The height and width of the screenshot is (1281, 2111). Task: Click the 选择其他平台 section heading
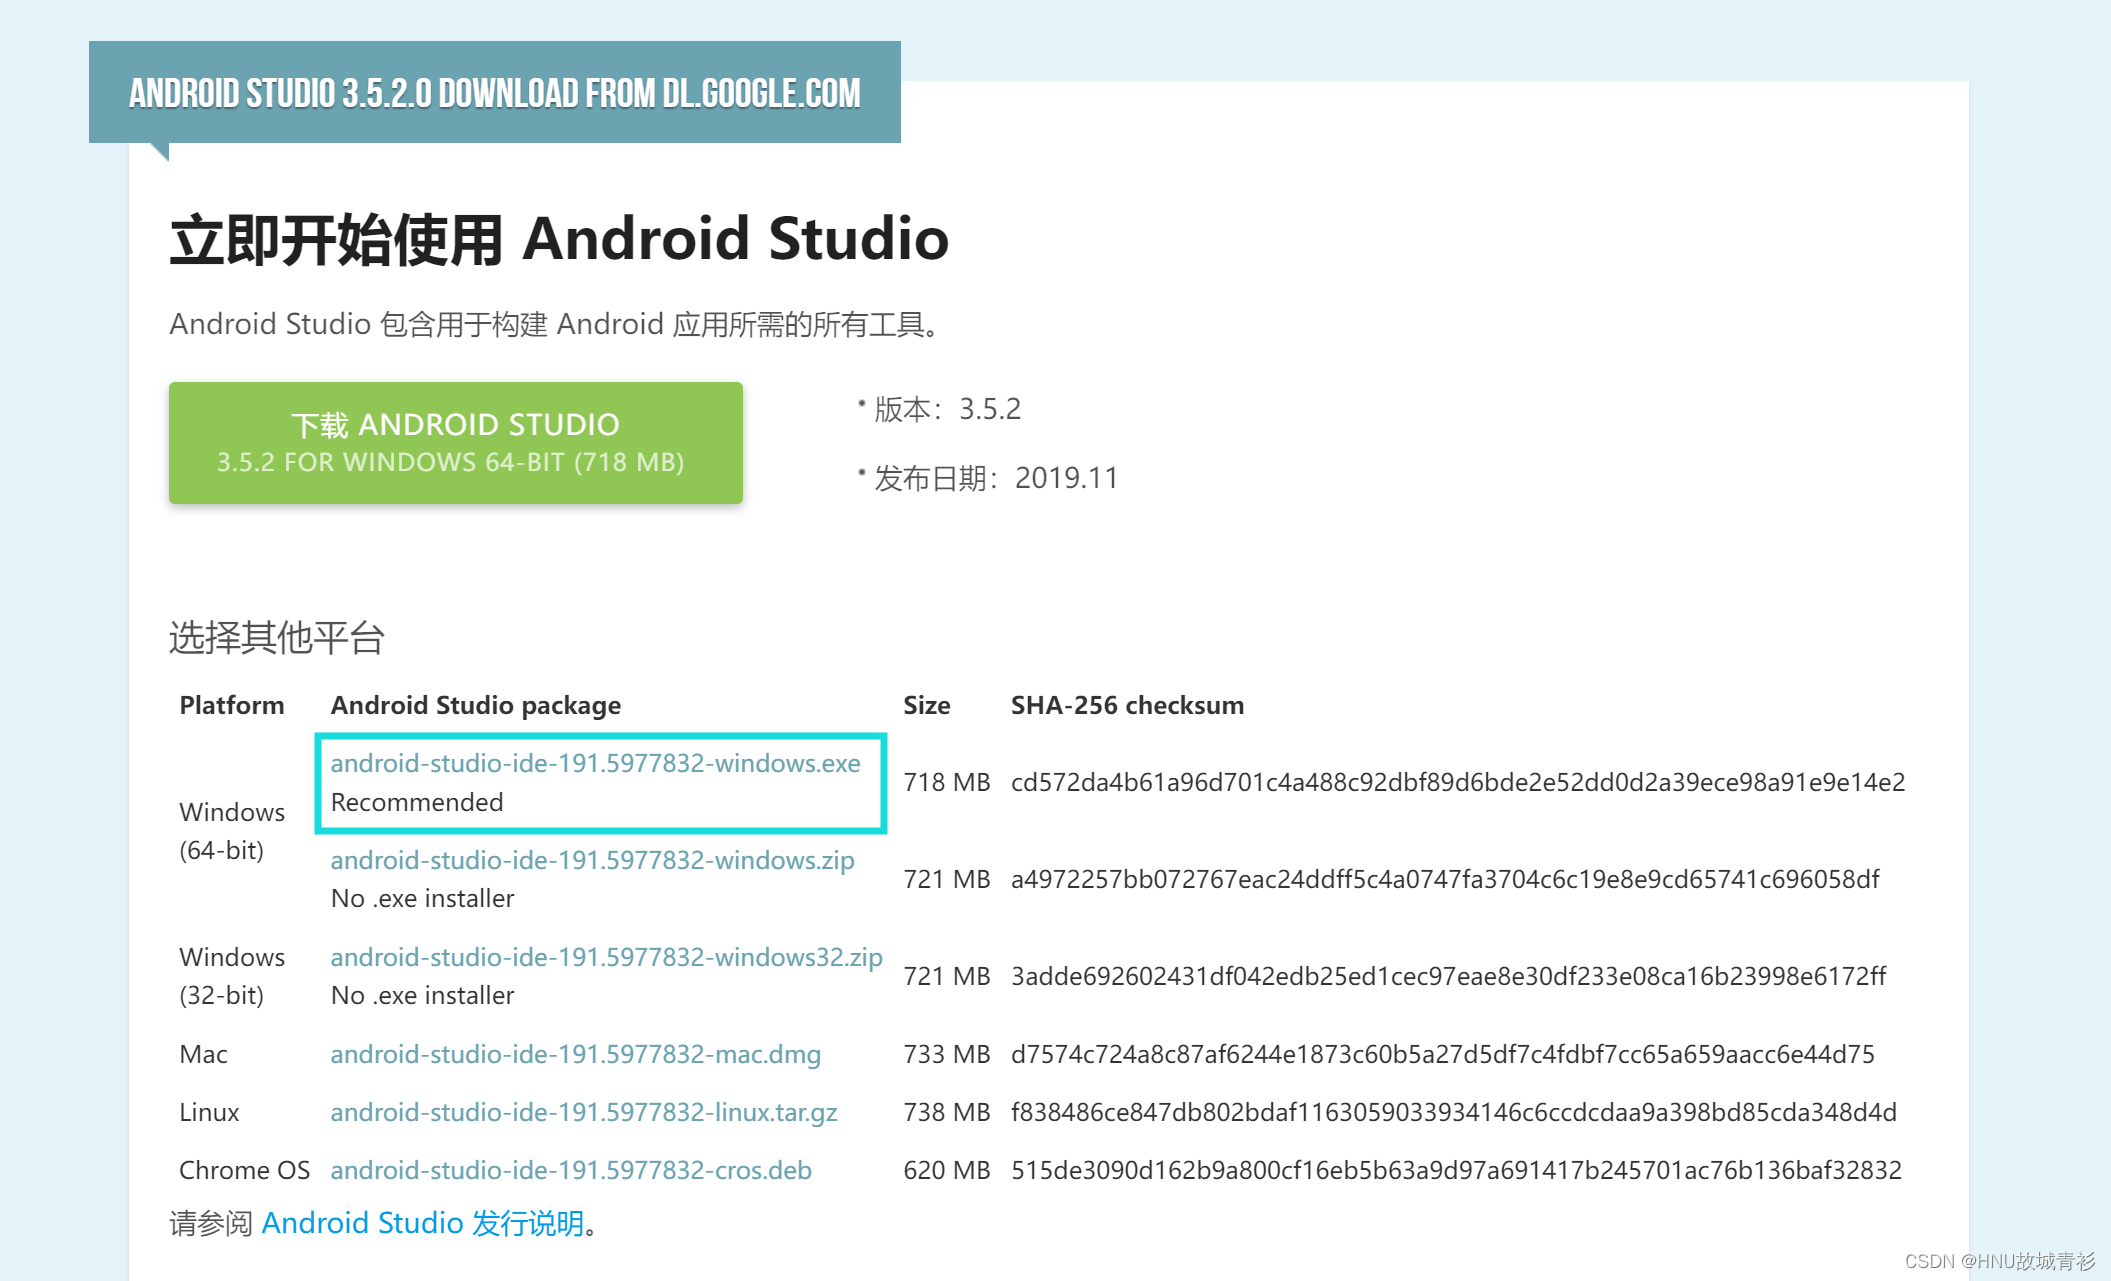tap(277, 637)
